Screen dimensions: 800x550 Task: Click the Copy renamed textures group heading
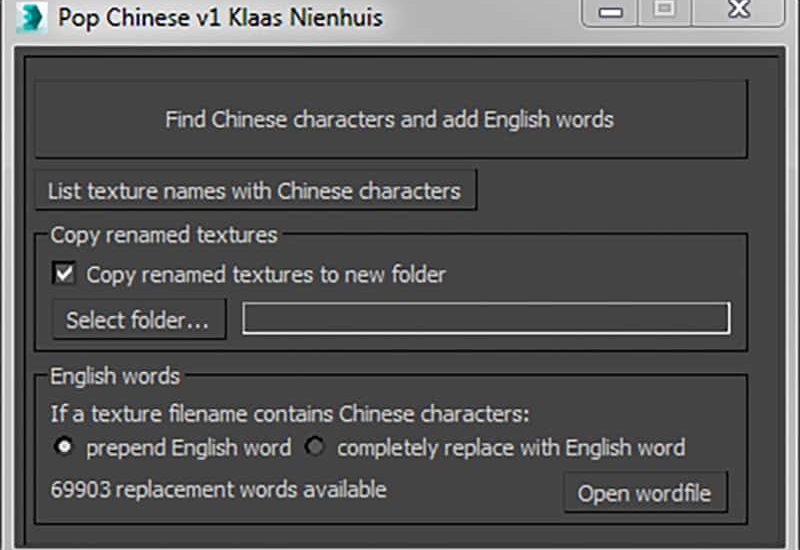pos(164,236)
